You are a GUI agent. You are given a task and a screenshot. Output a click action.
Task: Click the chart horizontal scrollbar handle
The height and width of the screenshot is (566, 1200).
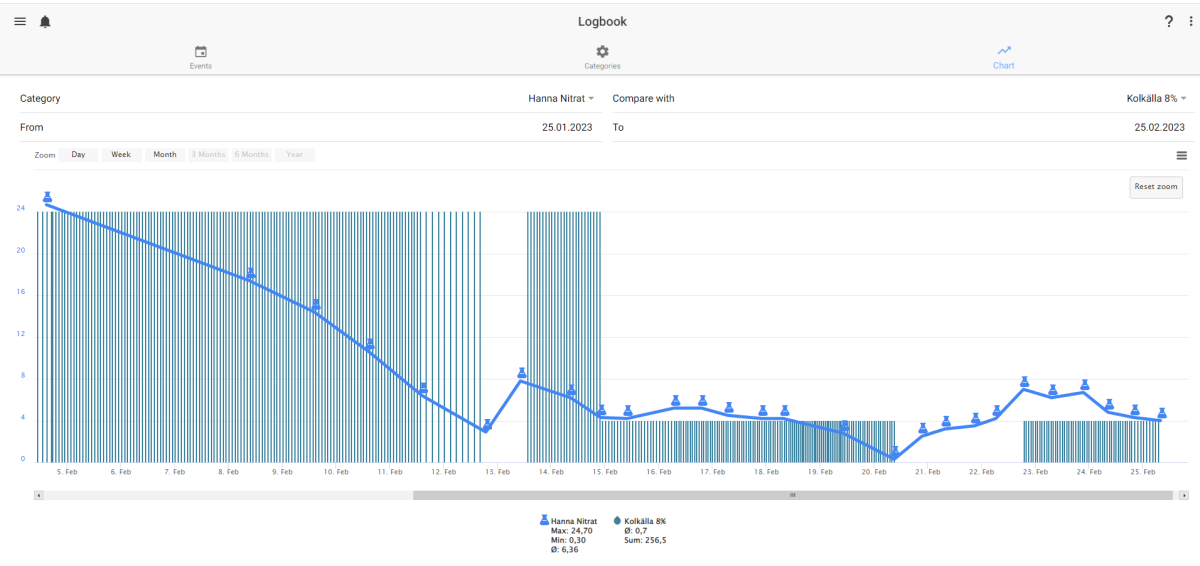[x=792, y=495]
